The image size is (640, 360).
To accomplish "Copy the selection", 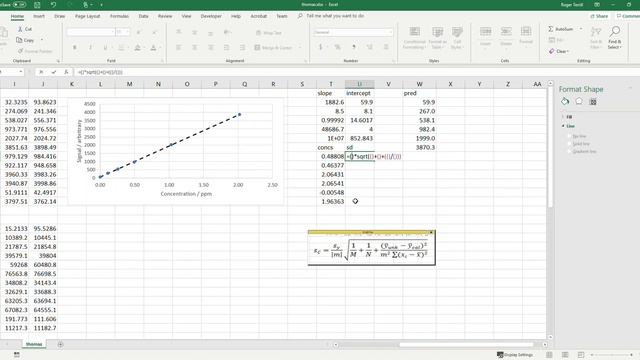I will (x=25, y=40).
